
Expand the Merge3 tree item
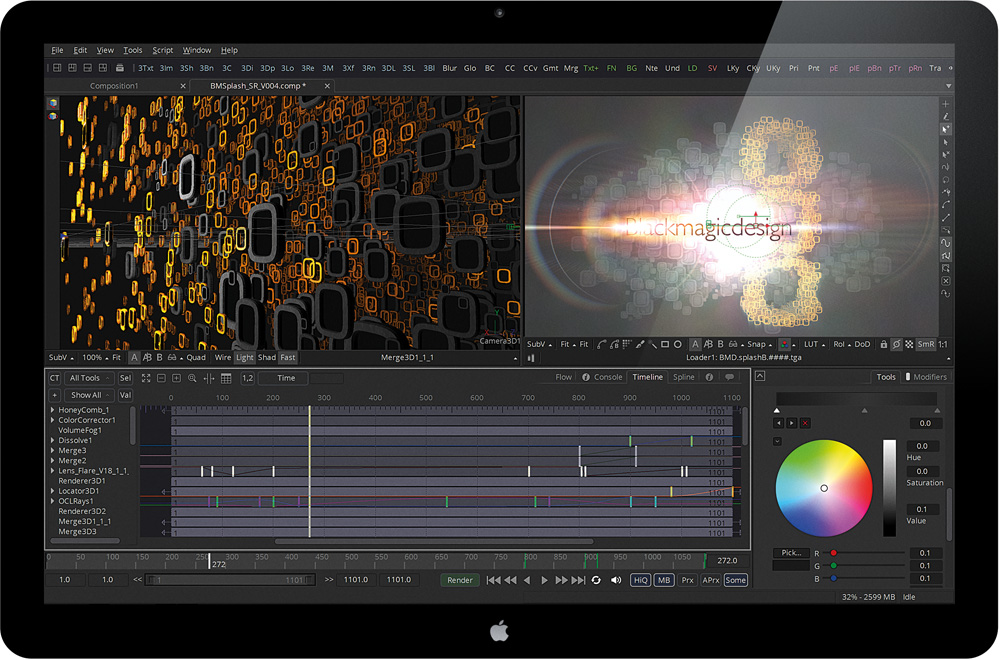[x=52, y=451]
